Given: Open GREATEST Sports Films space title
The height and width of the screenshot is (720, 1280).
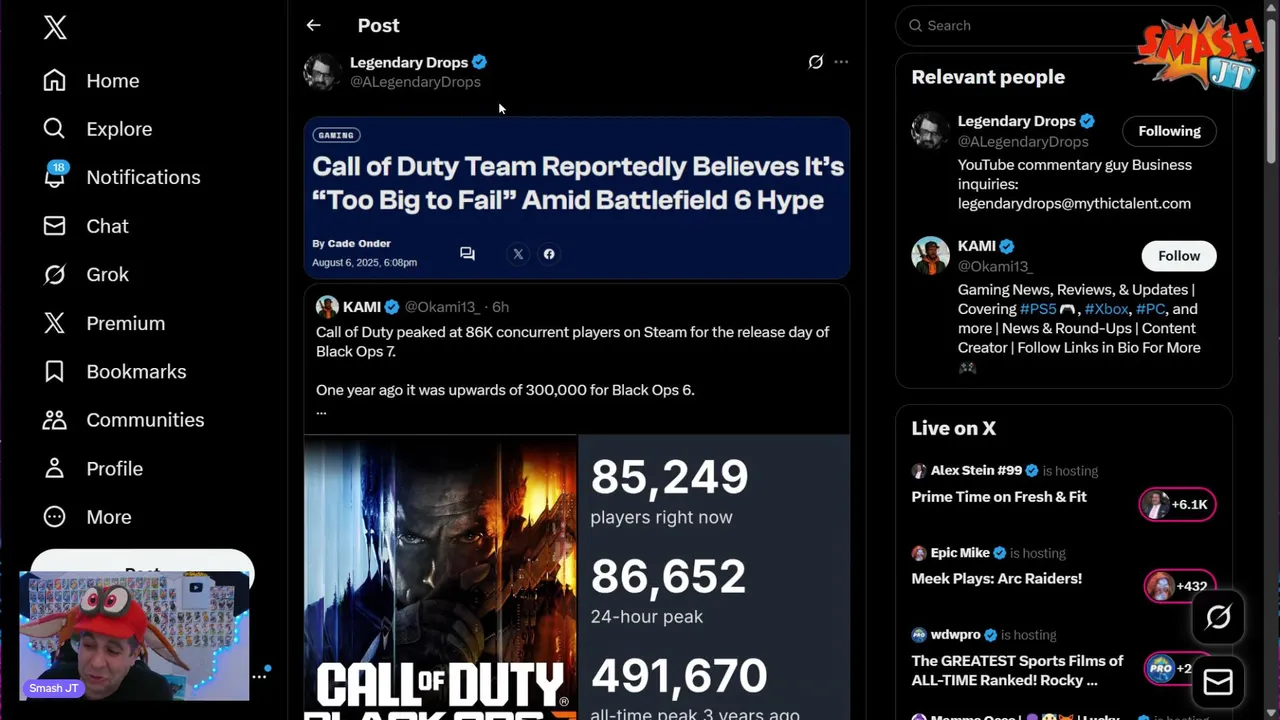Looking at the screenshot, I should click(x=1017, y=671).
